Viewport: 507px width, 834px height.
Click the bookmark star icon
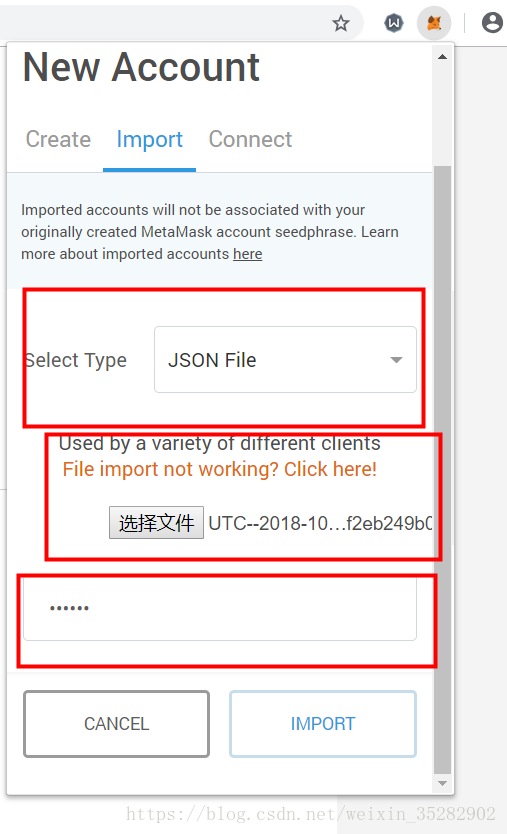[340, 23]
